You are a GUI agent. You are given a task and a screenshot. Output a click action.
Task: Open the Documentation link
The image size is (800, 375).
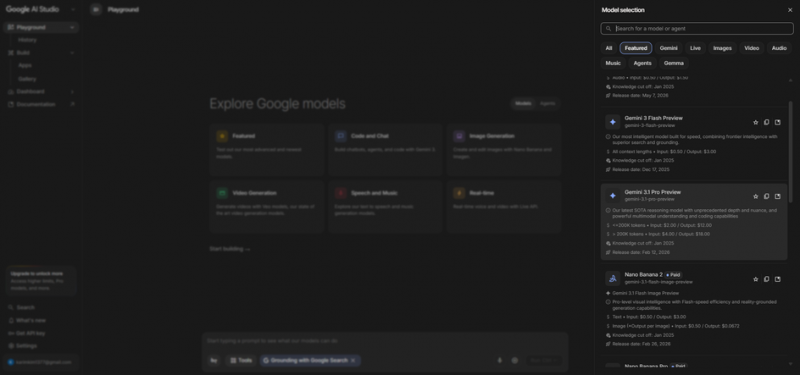[x=41, y=104]
